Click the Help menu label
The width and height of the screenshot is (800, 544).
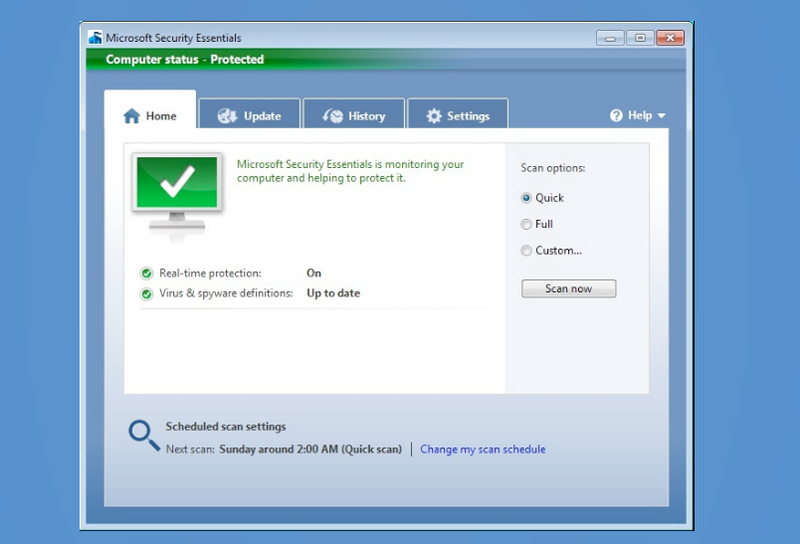click(x=640, y=115)
